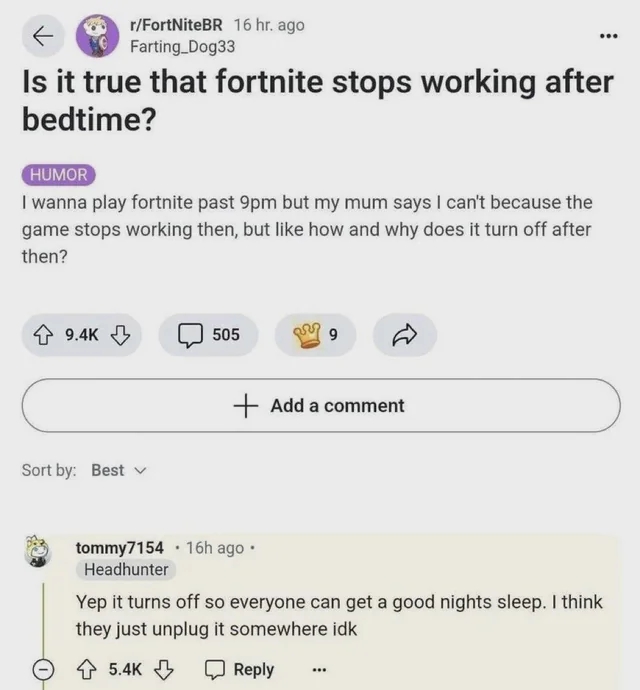The height and width of the screenshot is (690, 640).
Task: Go back using the left arrow
Action: click(x=43, y=36)
